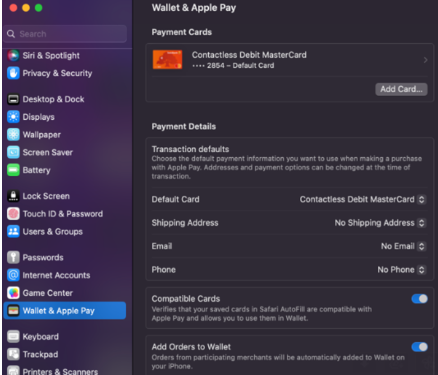Select the Battery sidebar label
The width and height of the screenshot is (438, 375).
pos(36,170)
